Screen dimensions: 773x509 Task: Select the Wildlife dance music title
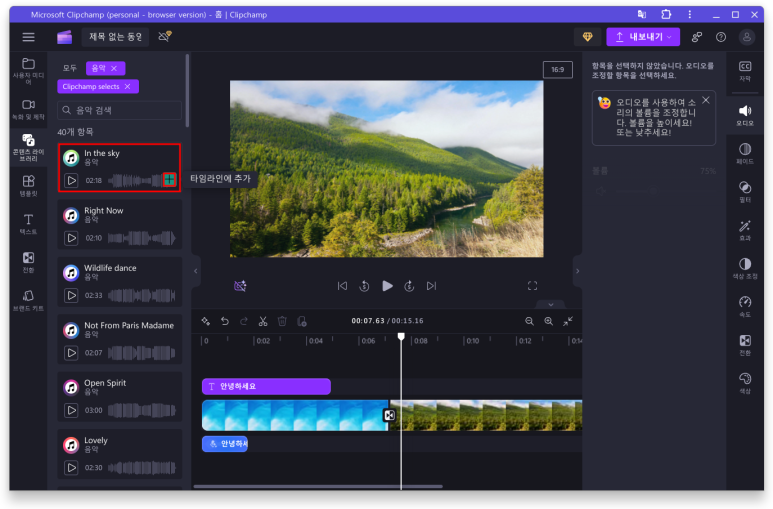(x=110, y=268)
